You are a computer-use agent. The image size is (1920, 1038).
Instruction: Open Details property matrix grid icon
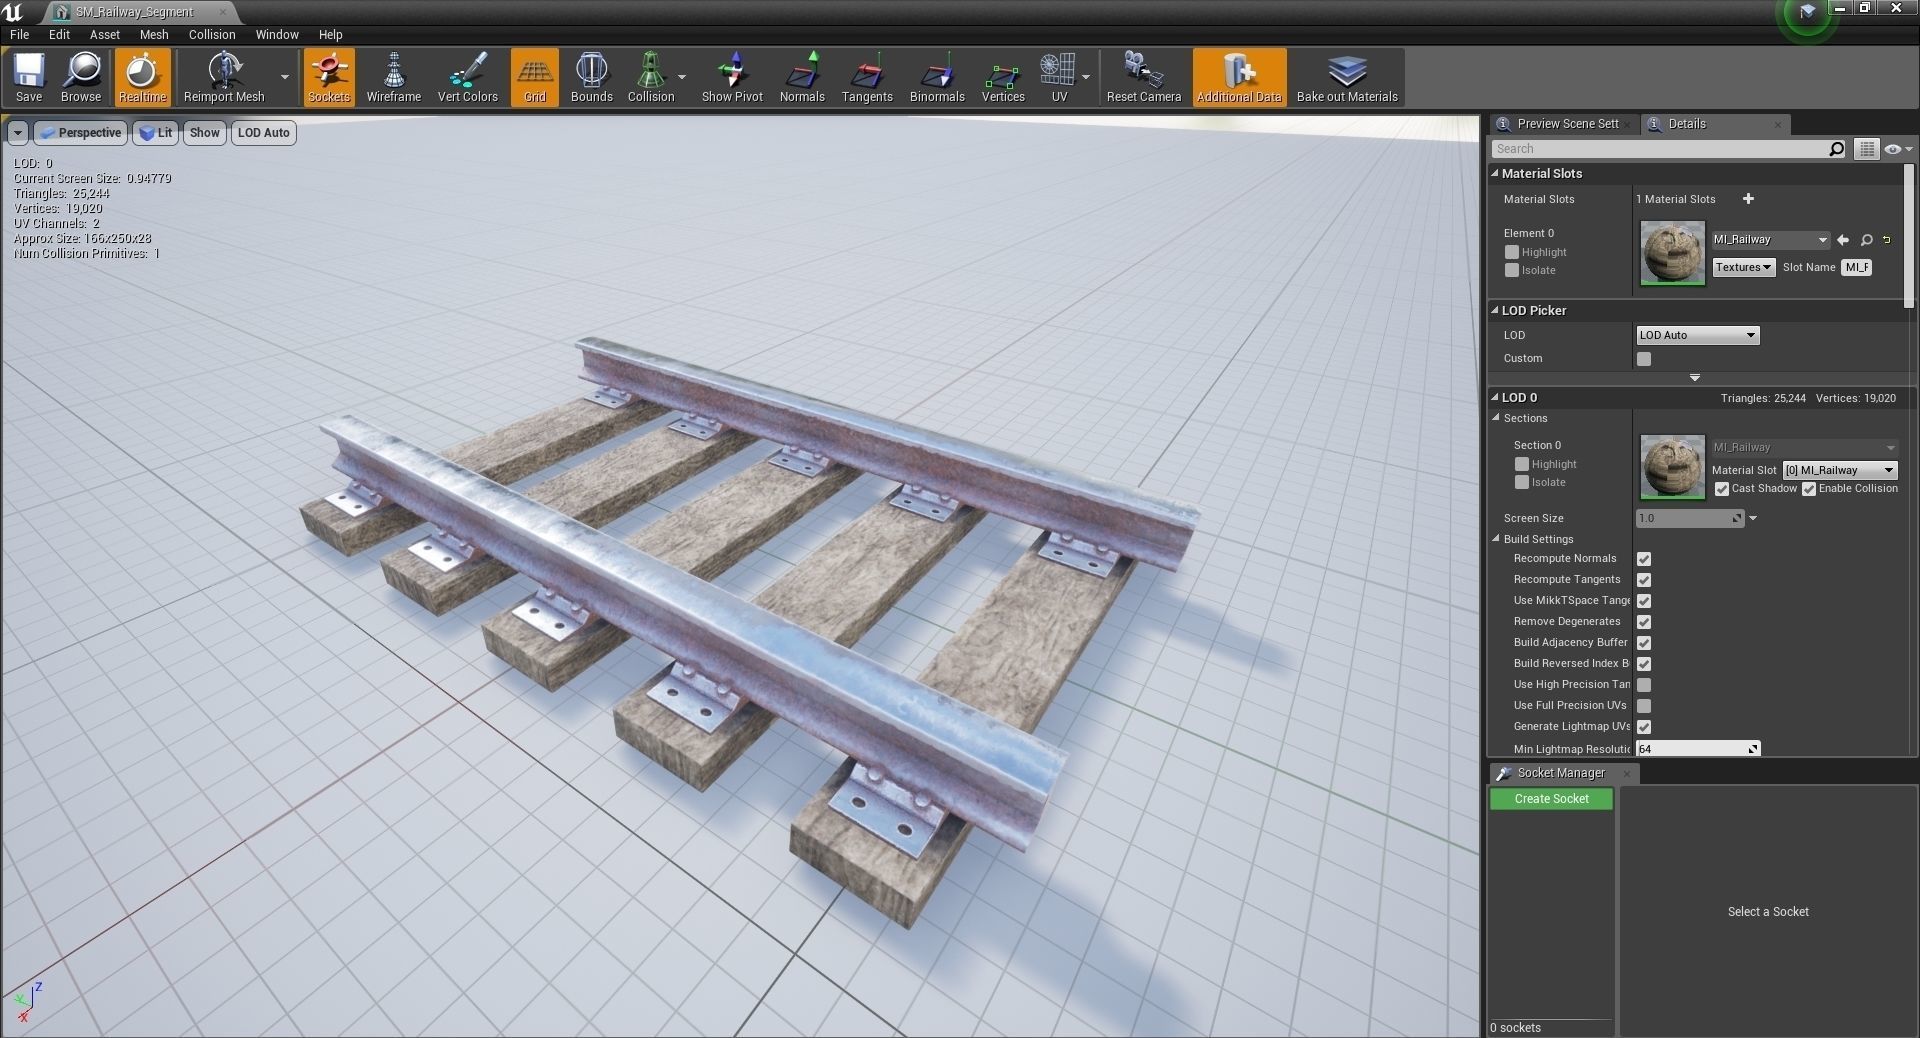(1867, 149)
